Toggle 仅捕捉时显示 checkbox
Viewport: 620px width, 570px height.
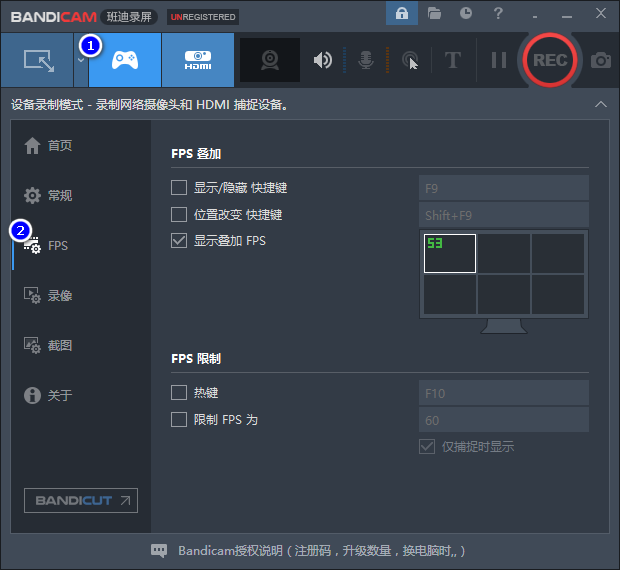427,447
